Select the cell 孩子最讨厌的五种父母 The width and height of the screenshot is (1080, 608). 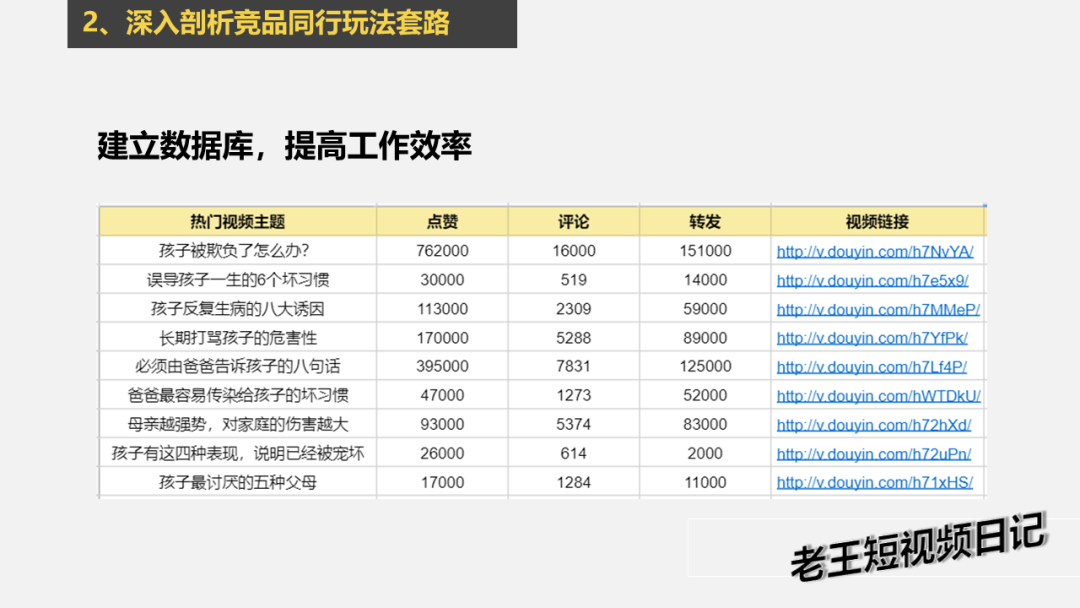(238, 483)
